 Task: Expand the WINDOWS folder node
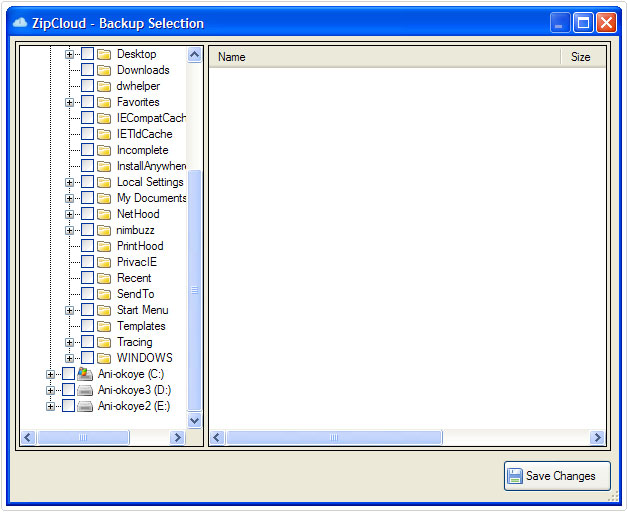tap(69, 358)
